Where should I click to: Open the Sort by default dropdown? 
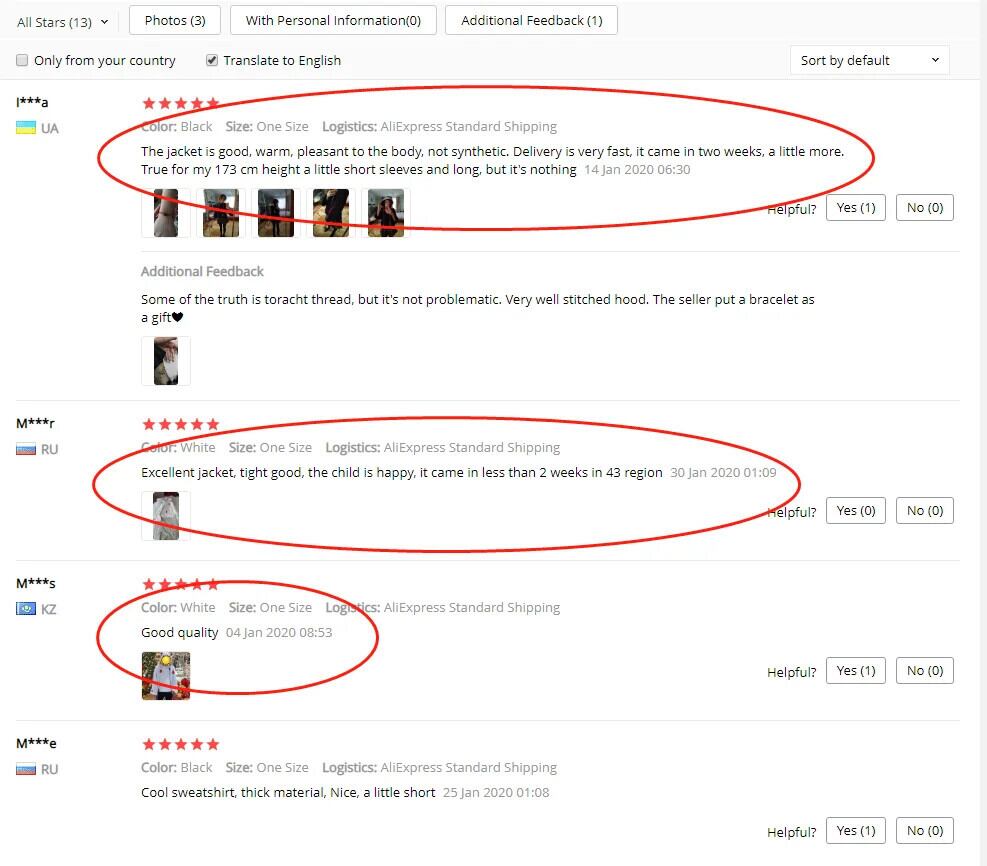(x=869, y=60)
